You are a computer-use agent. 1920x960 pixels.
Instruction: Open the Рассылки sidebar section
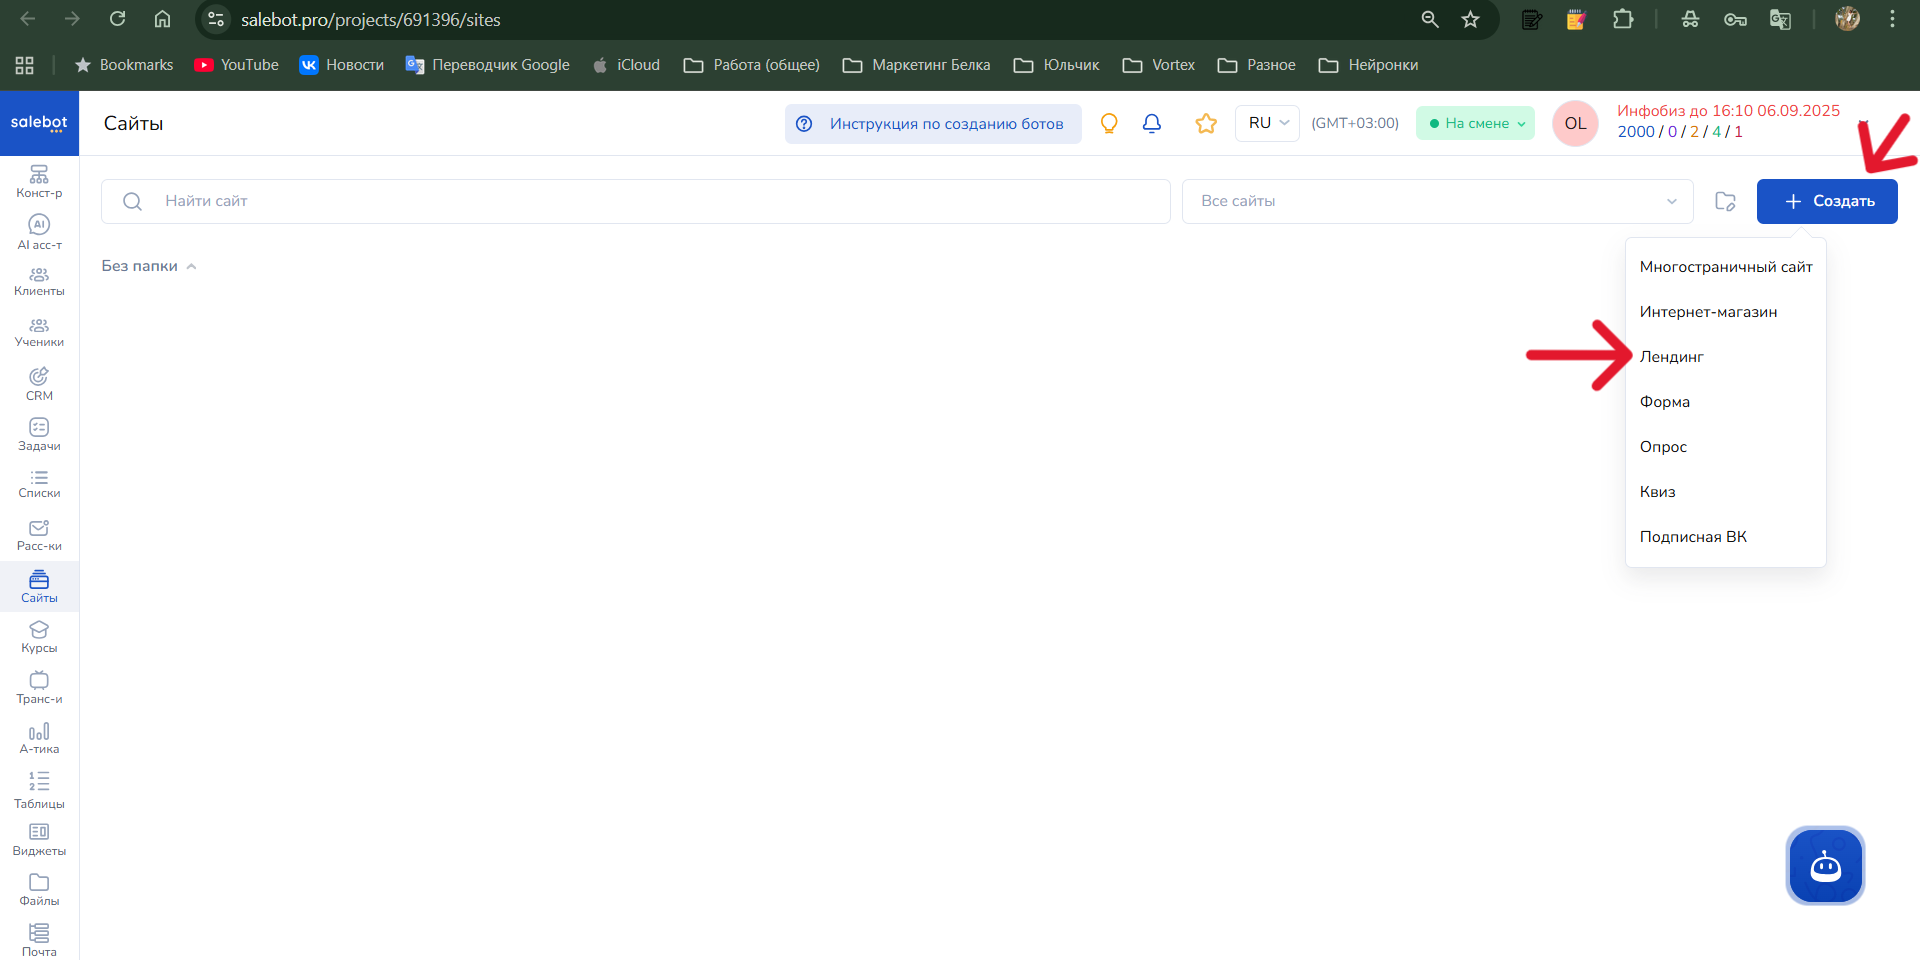[x=39, y=534]
